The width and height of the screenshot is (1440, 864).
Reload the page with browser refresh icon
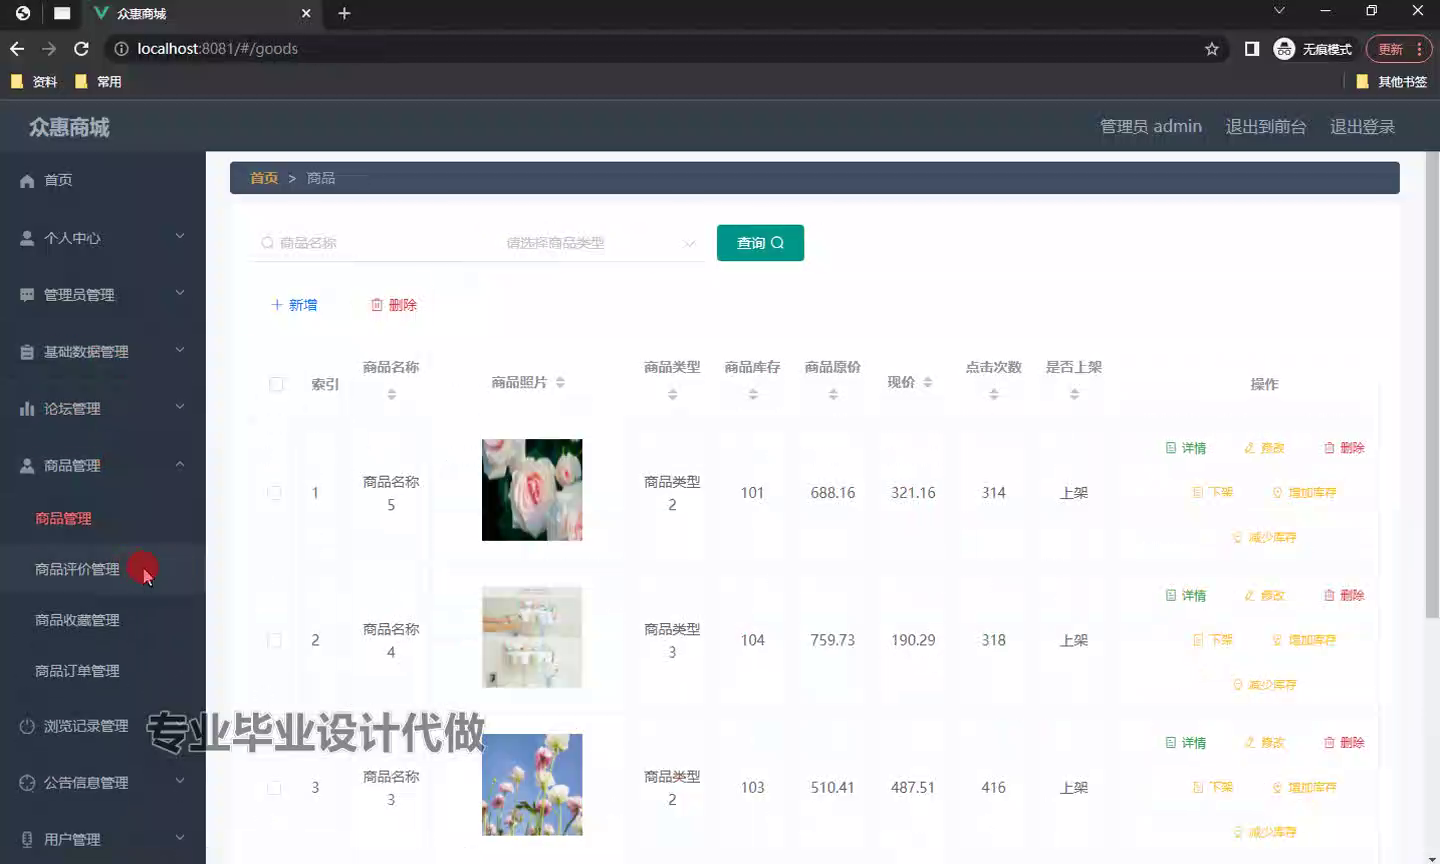click(82, 49)
